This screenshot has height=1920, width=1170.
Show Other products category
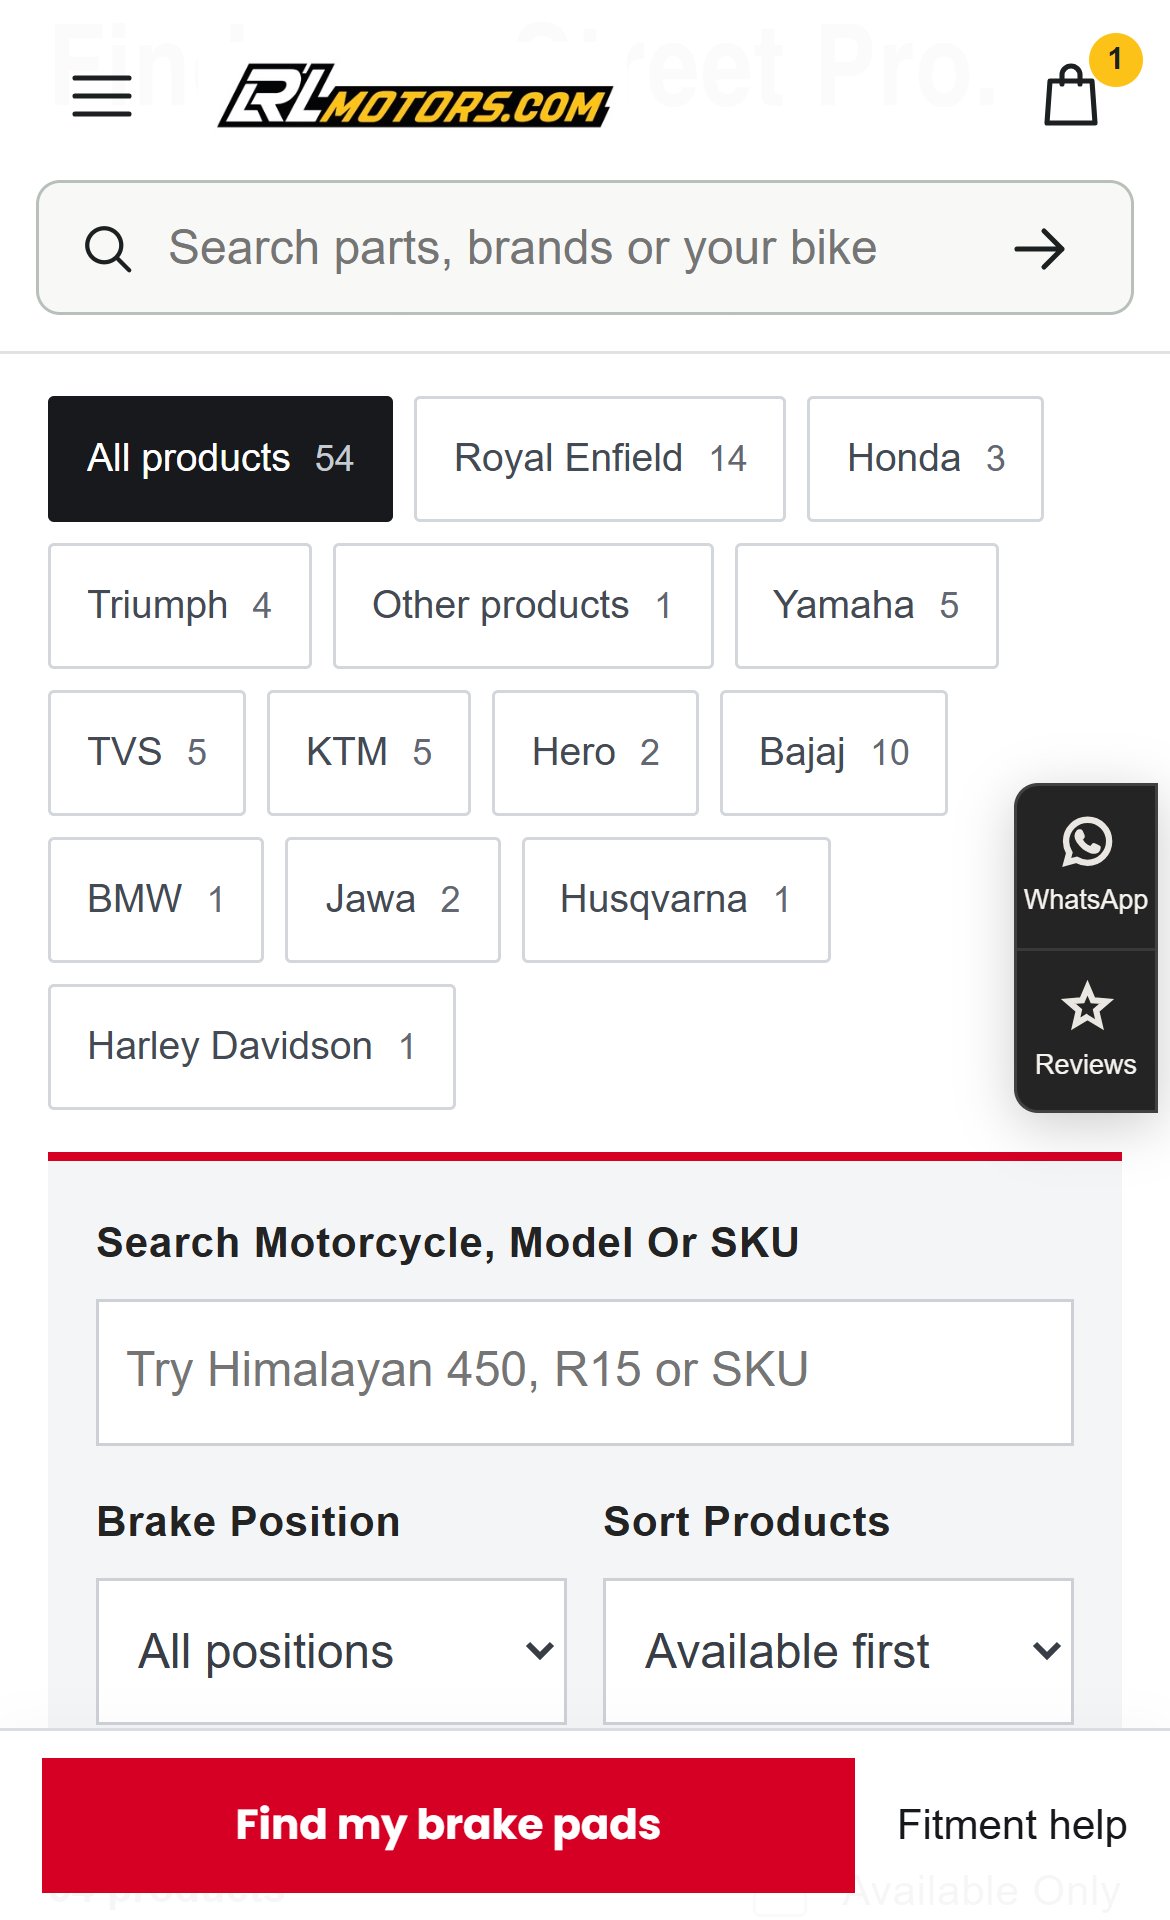[x=523, y=606]
